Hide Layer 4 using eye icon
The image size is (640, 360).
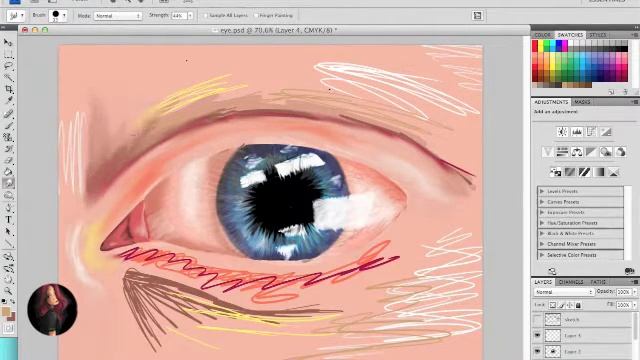point(538,336)
